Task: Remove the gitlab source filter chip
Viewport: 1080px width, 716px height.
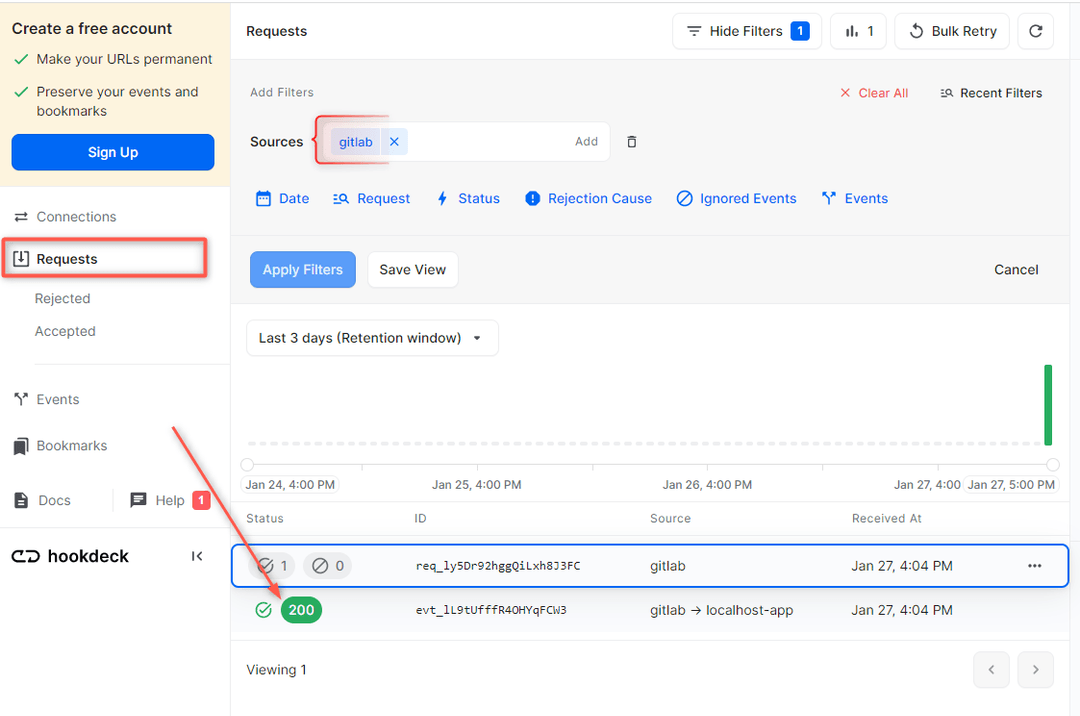Action: [394, 141]
